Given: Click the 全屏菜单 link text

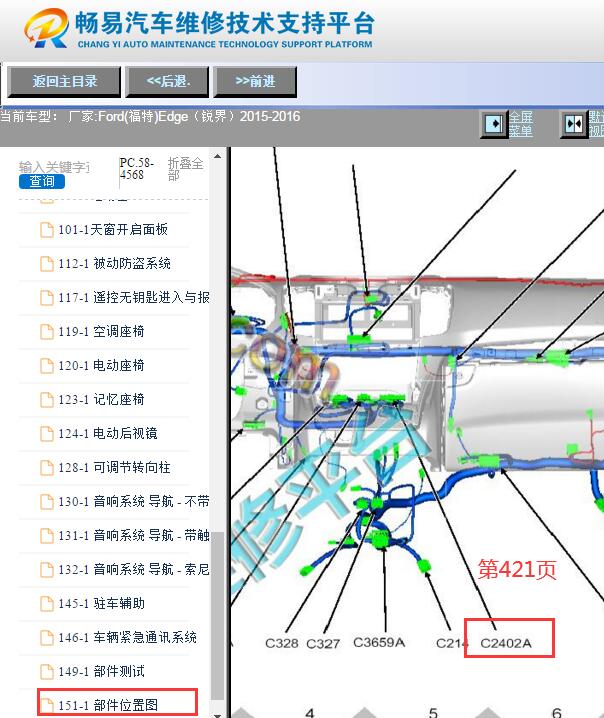Looking at the screenshot, I should (521, 124).
